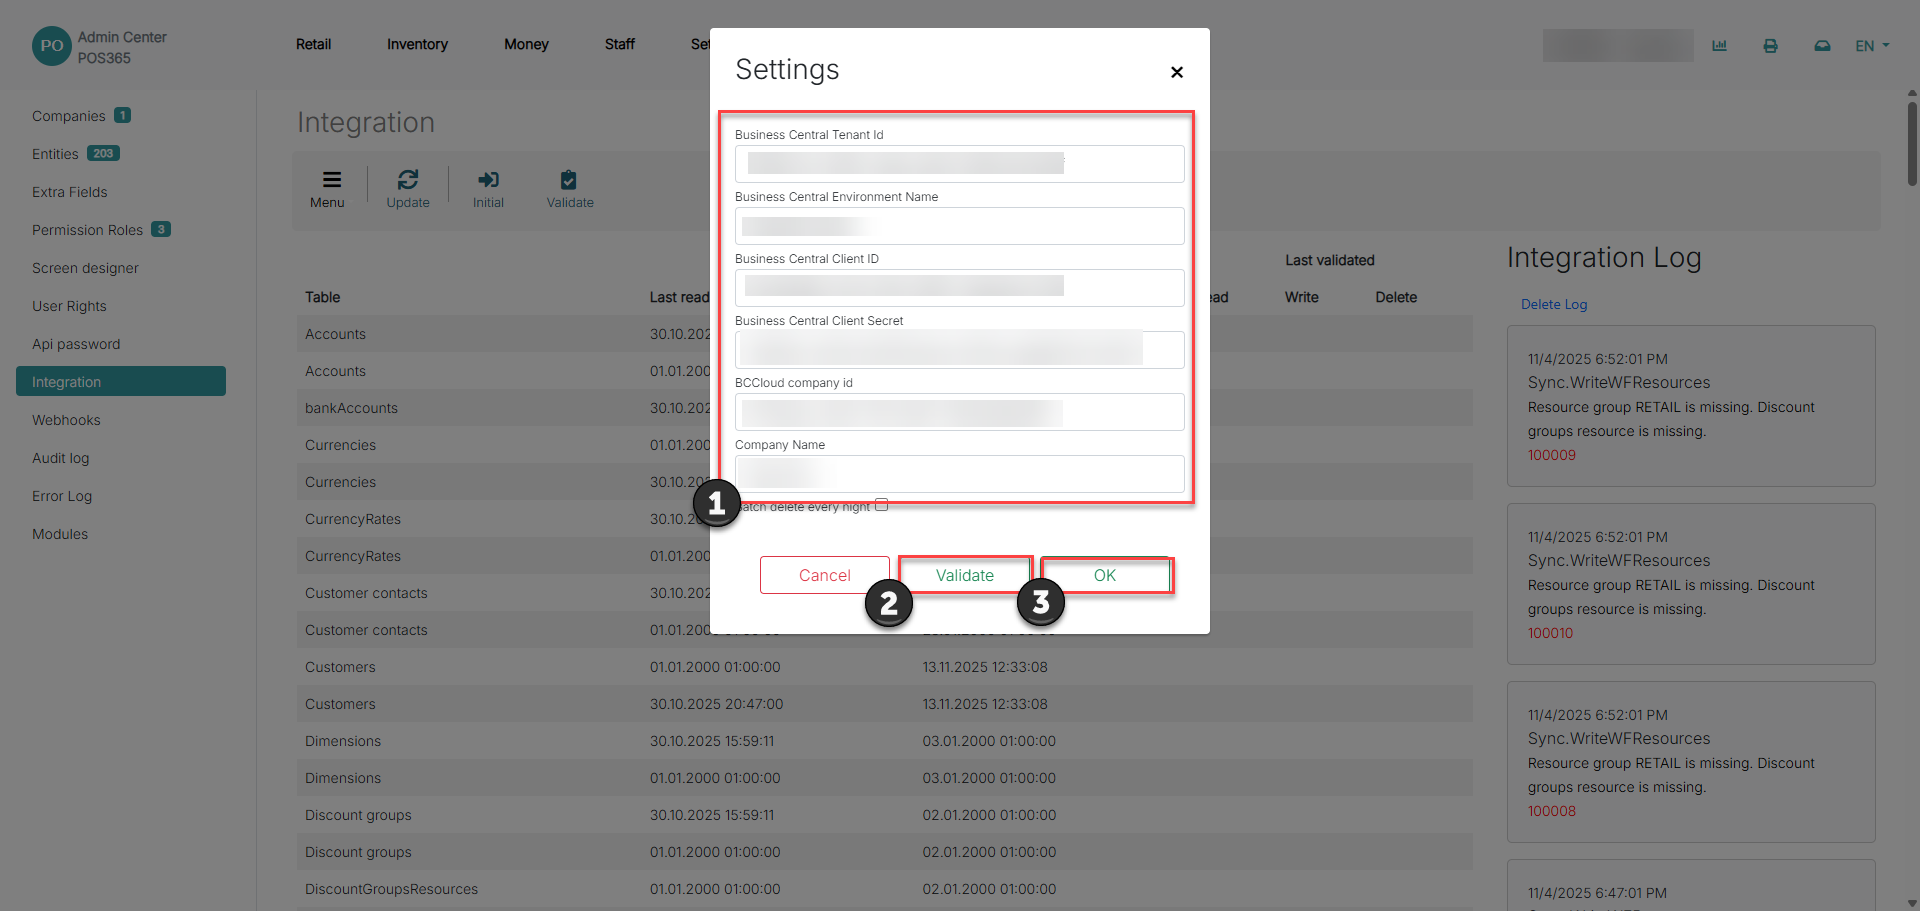Click Business Central Environment Name field
This screenshot has width=1920, height=911.
coord(960,226)
